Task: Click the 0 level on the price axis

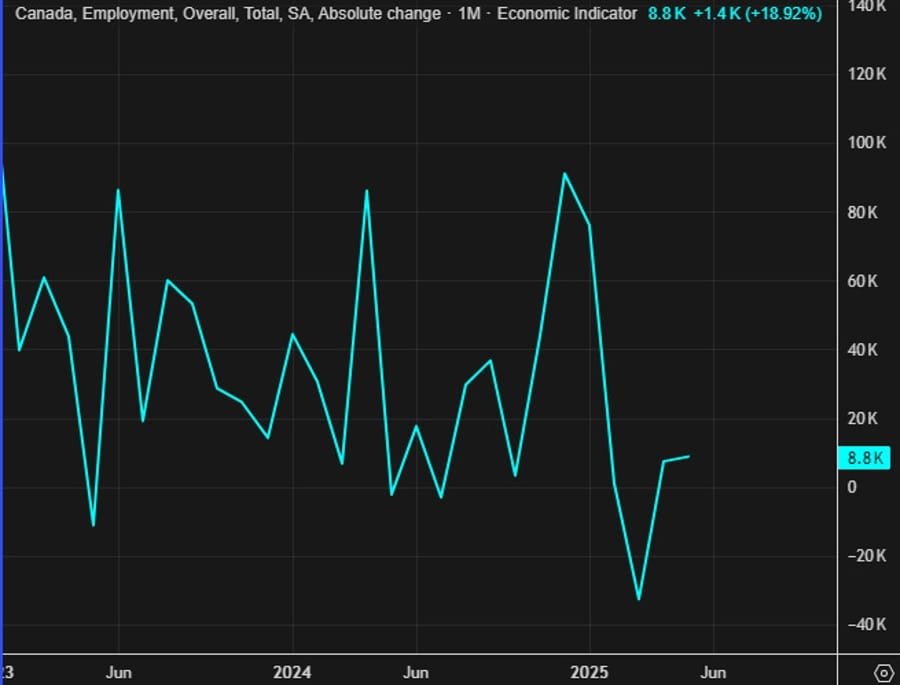Action: [x=852, y=487]
